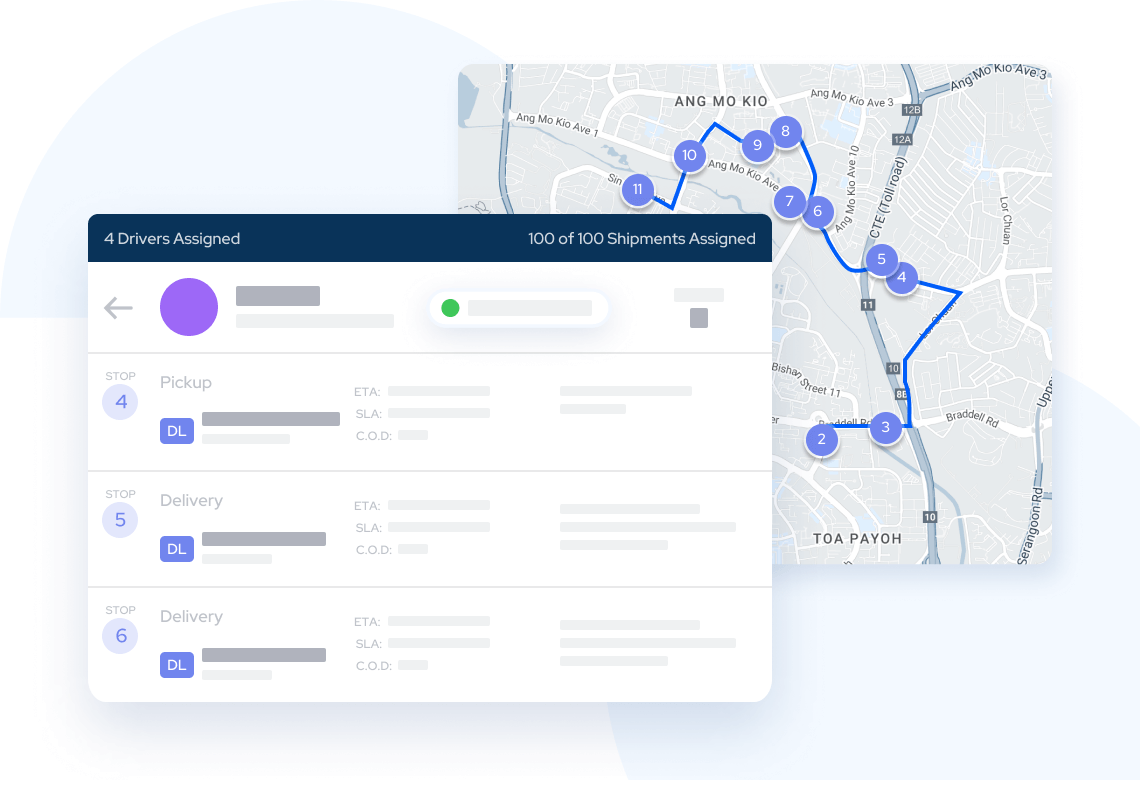Click the "ETA:" label in Pickup row

pos(367,392)
